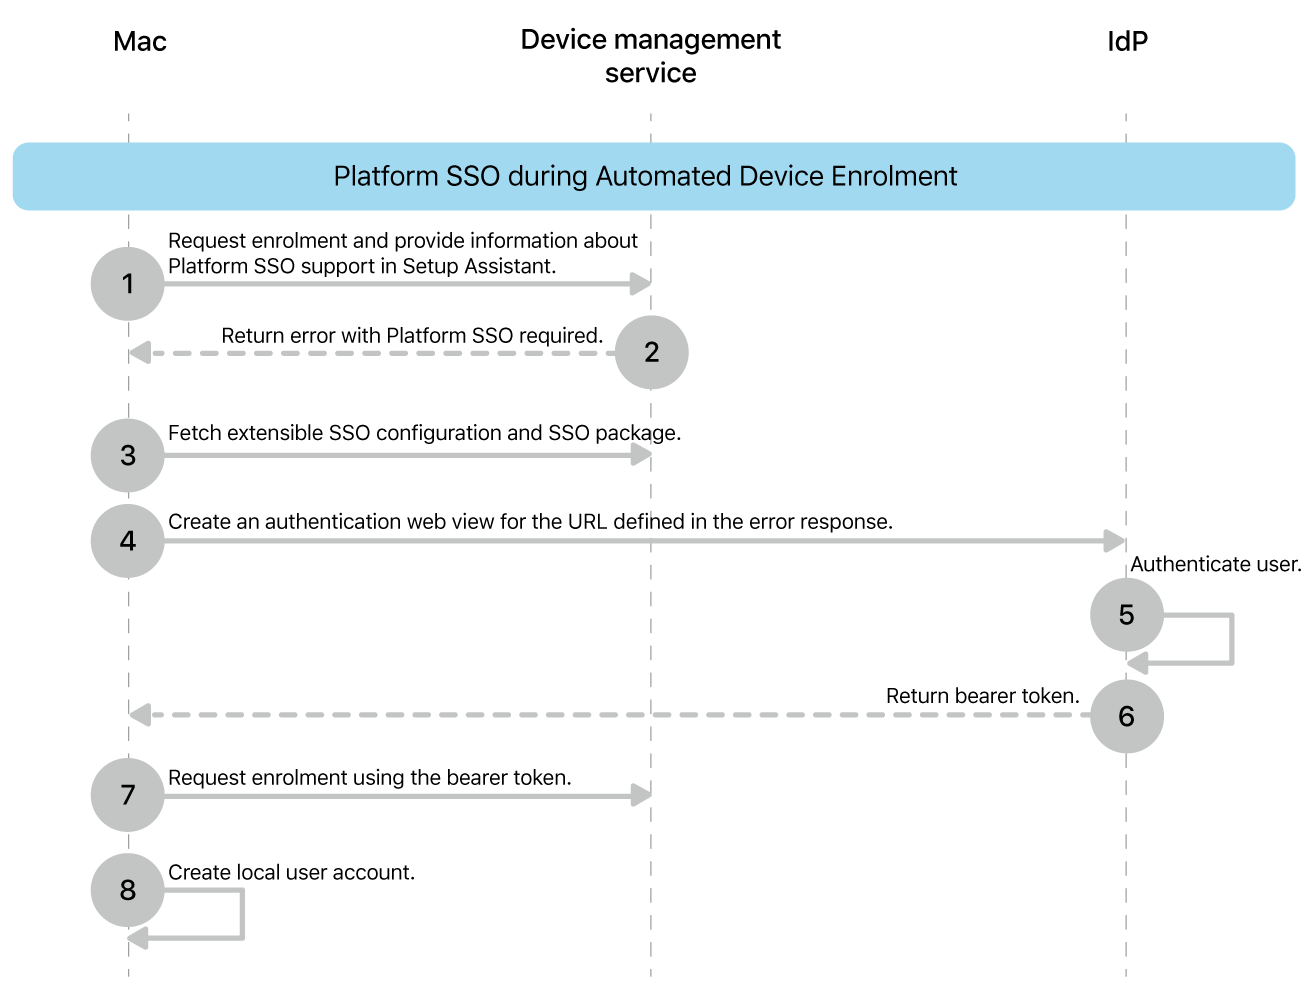This screenshot has width=1303, height=987.
Task: Click the step 4 numbered circle
Action: point(128,541)
